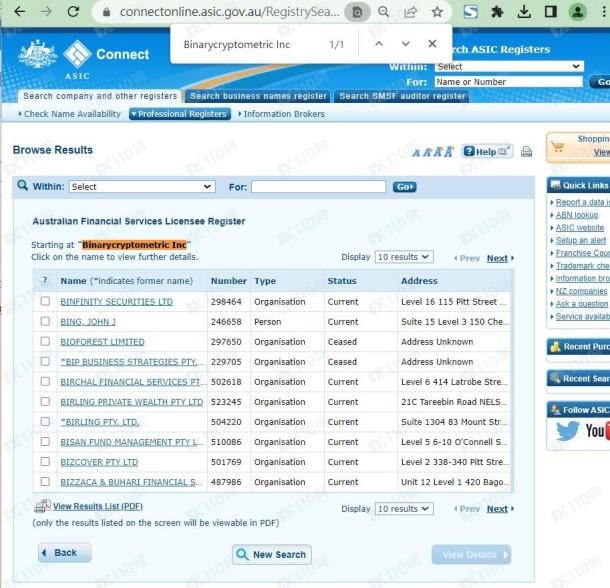This screenshot has width=610, height=588.
Task: Expand Professional Registers menu
Action: coord(180,114)
